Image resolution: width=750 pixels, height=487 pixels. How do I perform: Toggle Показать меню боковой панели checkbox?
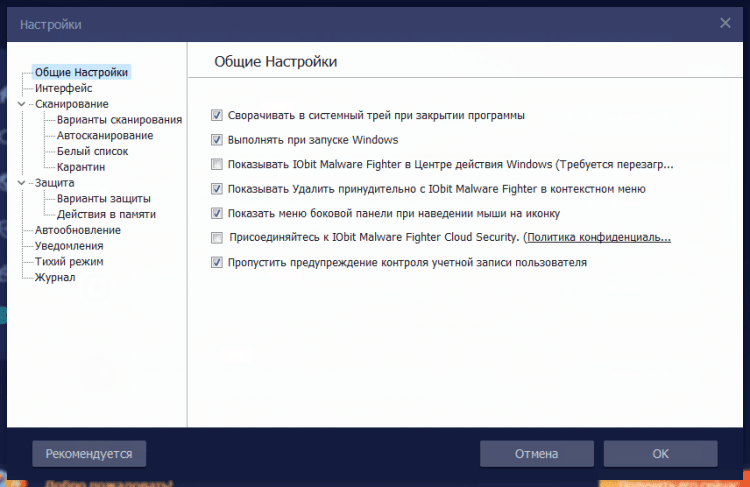(217, 213)
